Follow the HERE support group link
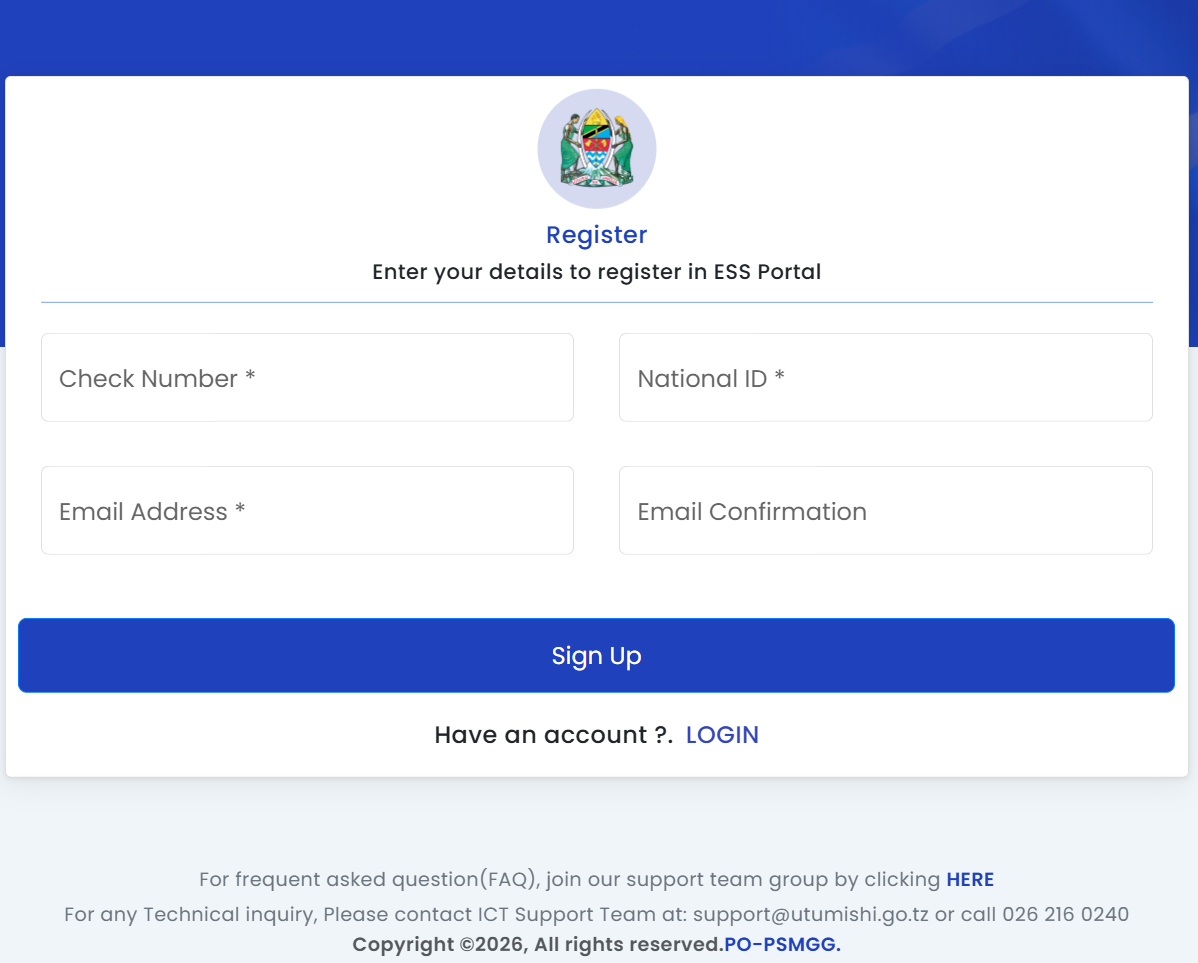The height and width of the screenshot is (963, 1198). point(970,880)
